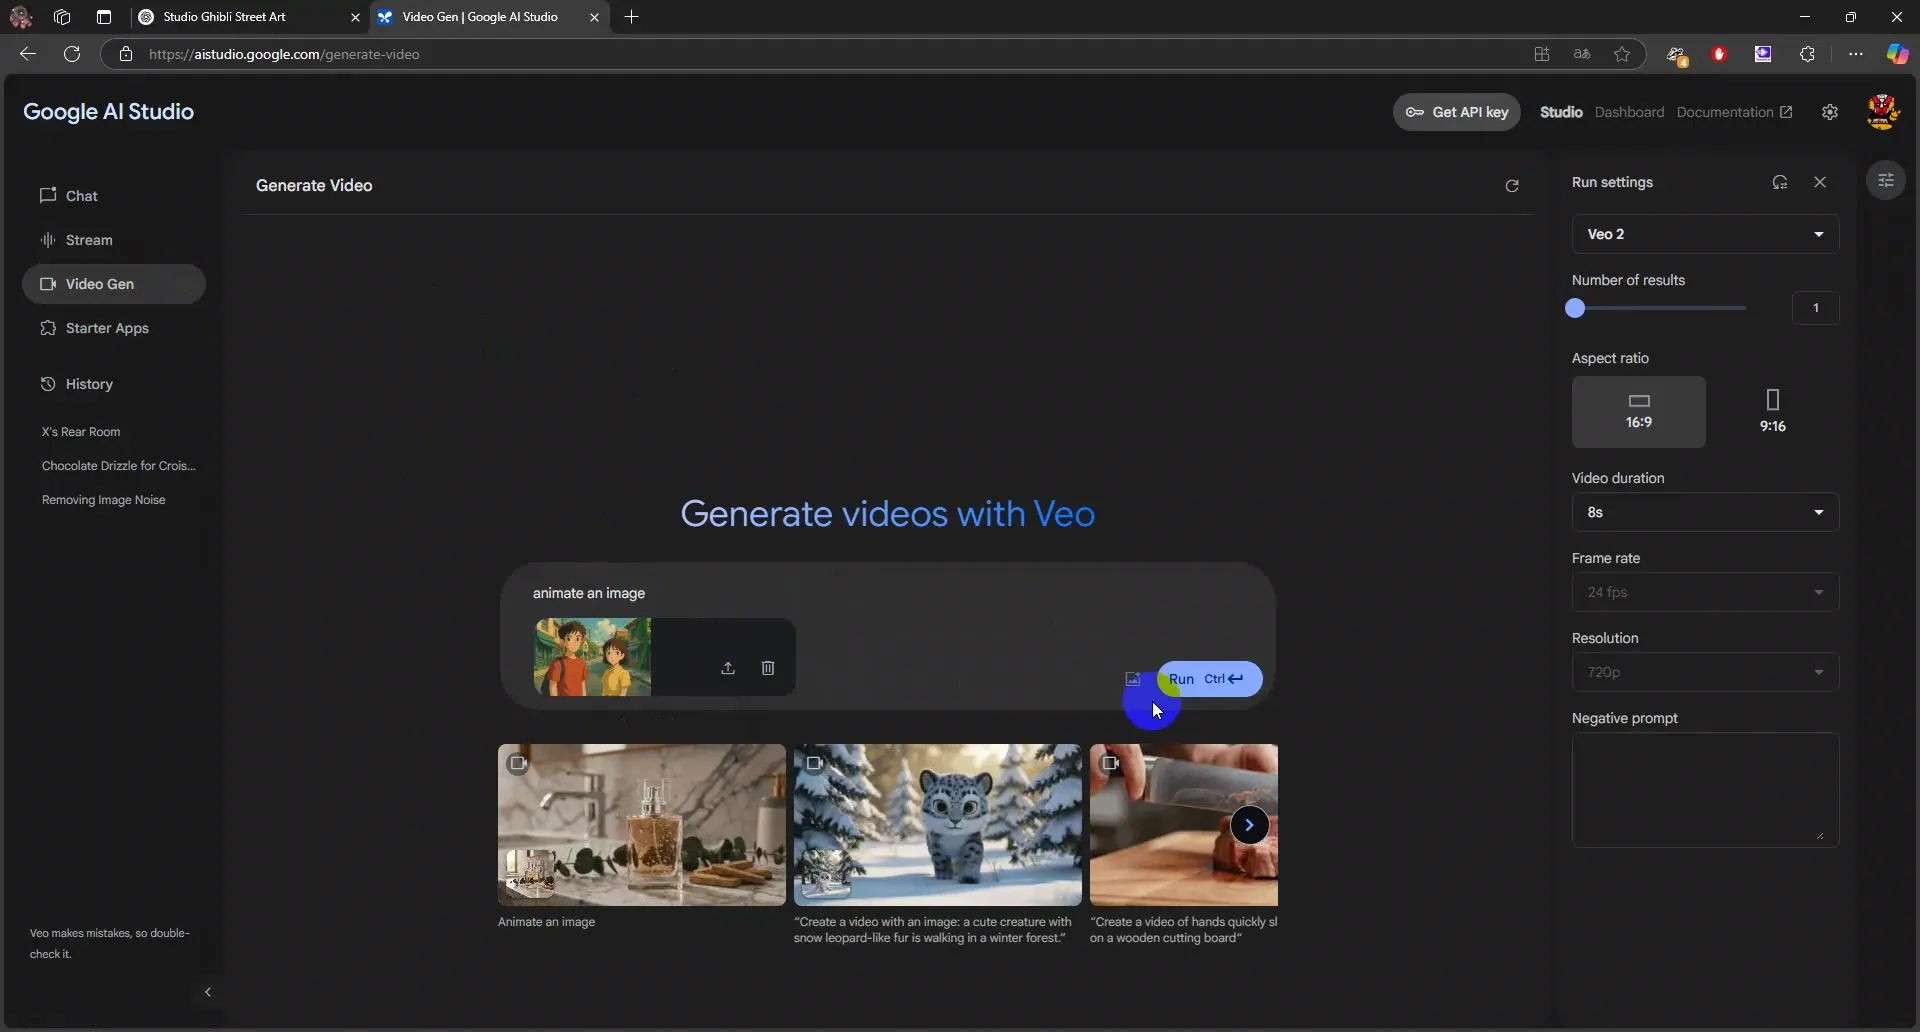Viewport: 1920px width, 1032px height.
Task: Collapse the left sidebar chevron
Action: tap(208, 992)
